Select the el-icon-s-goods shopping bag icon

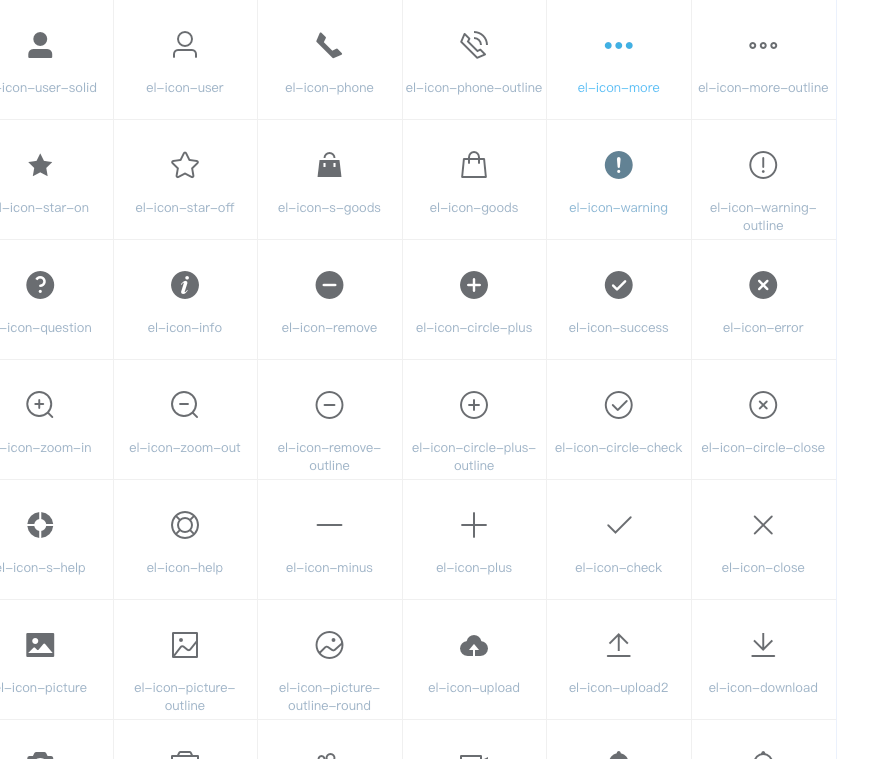click(329, 165)
